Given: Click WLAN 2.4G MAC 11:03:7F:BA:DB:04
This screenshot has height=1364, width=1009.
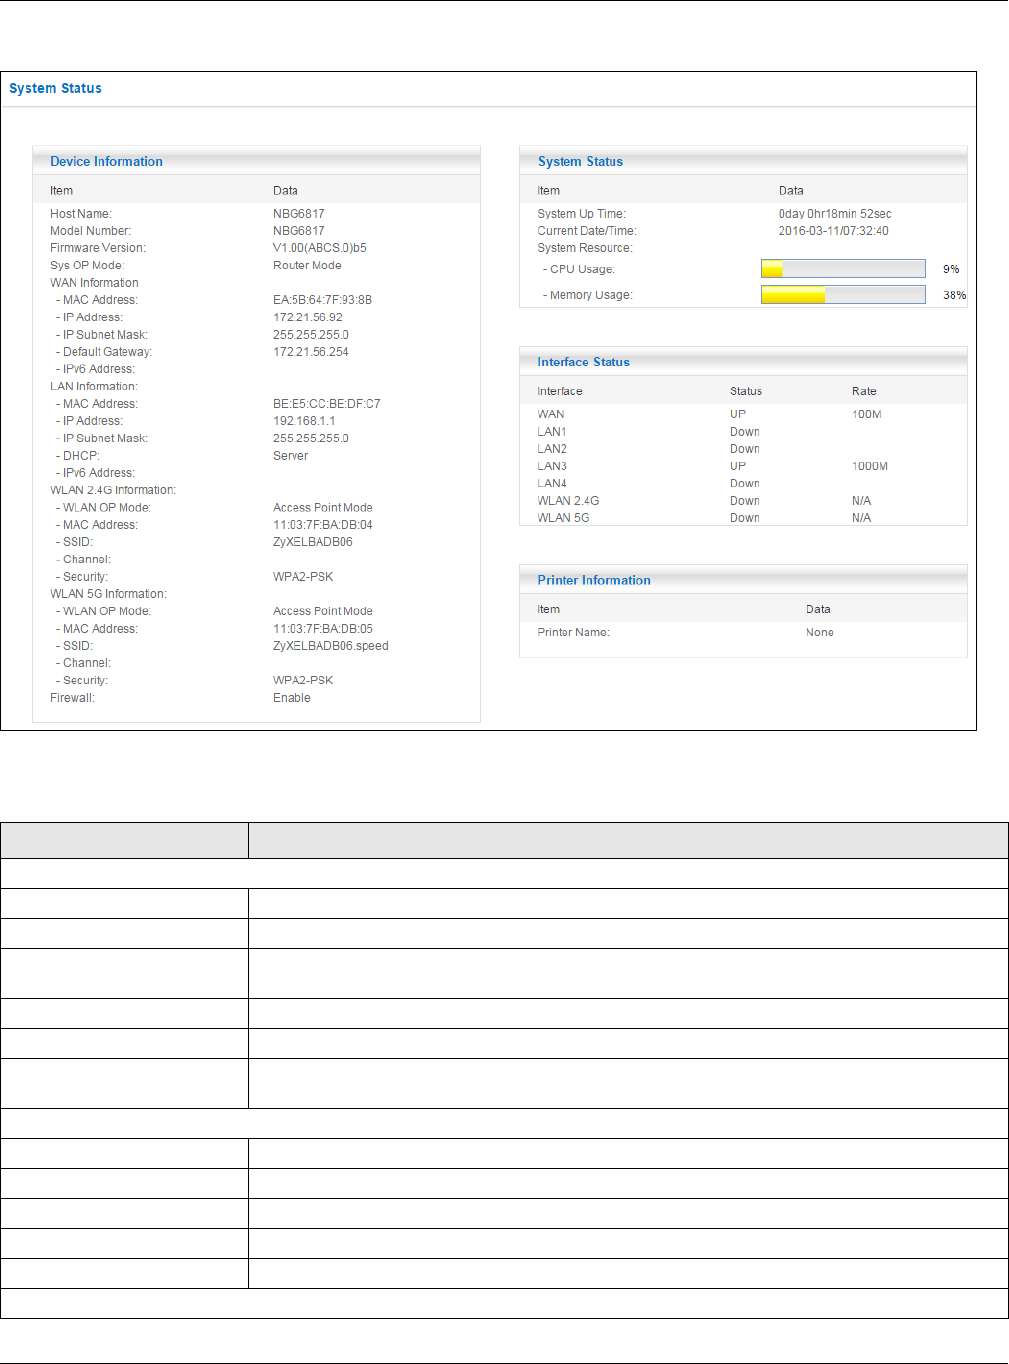Looking at the screenshot, I should [x=323, y=525].
